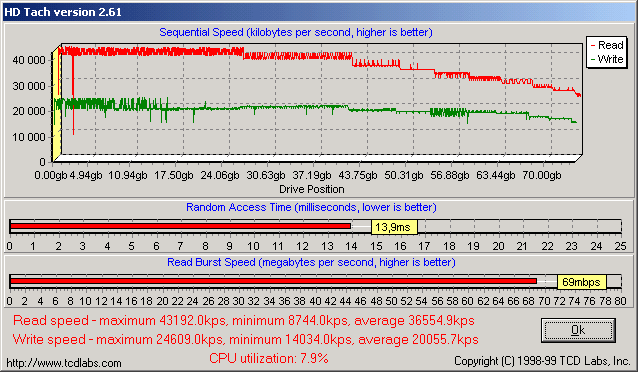Image resolution: width=638 pixels, height=372 pixels.
Task: Click the 40 000 y-axis label
Action: tap(29, 60)
